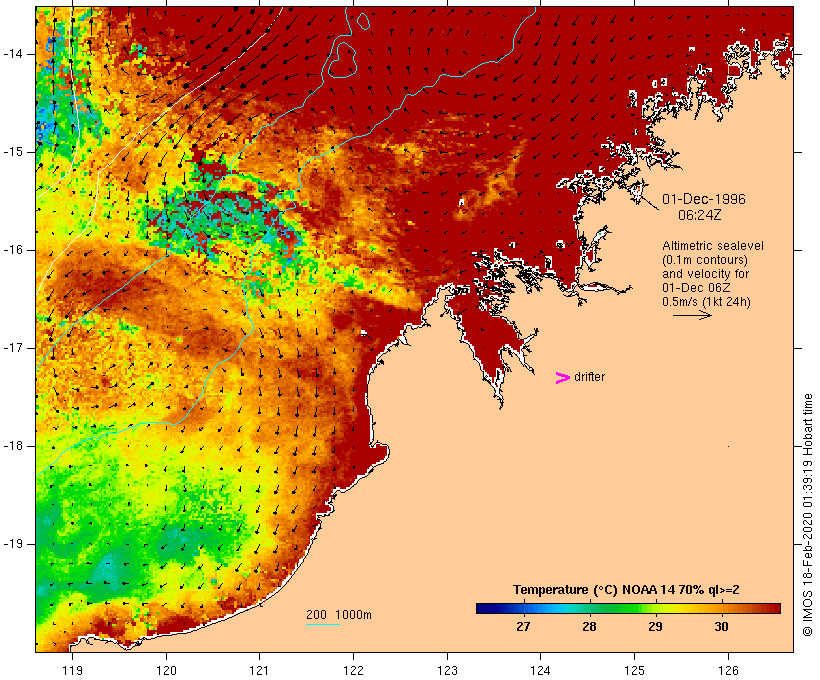Viewport: 820px width, 680px height.
Task: Click latitude axis label '-19'
Action: click(x=12, y=544)
